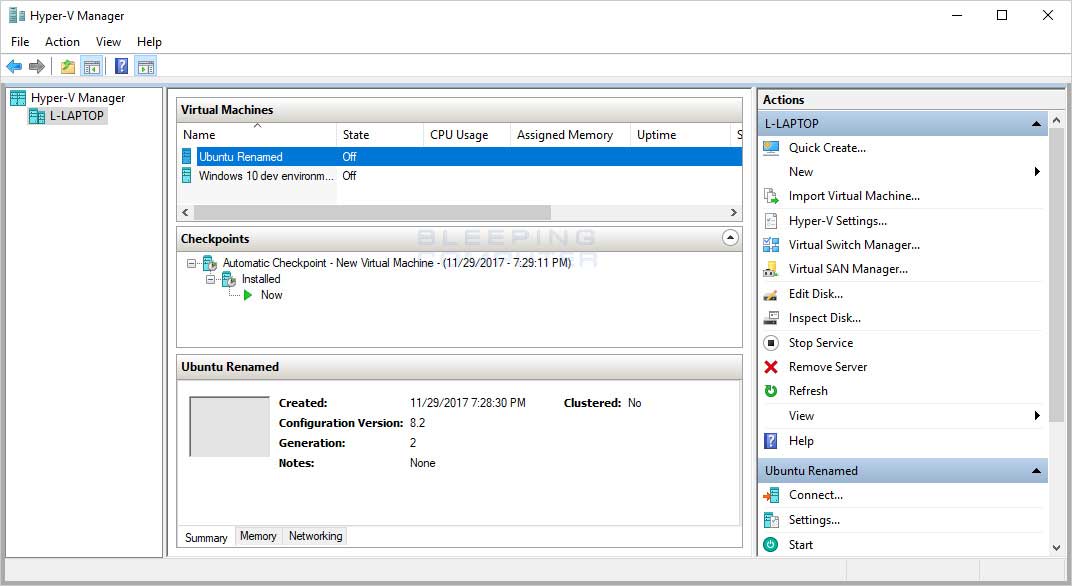Sort by the CPU Usage column header

[467, 135]
